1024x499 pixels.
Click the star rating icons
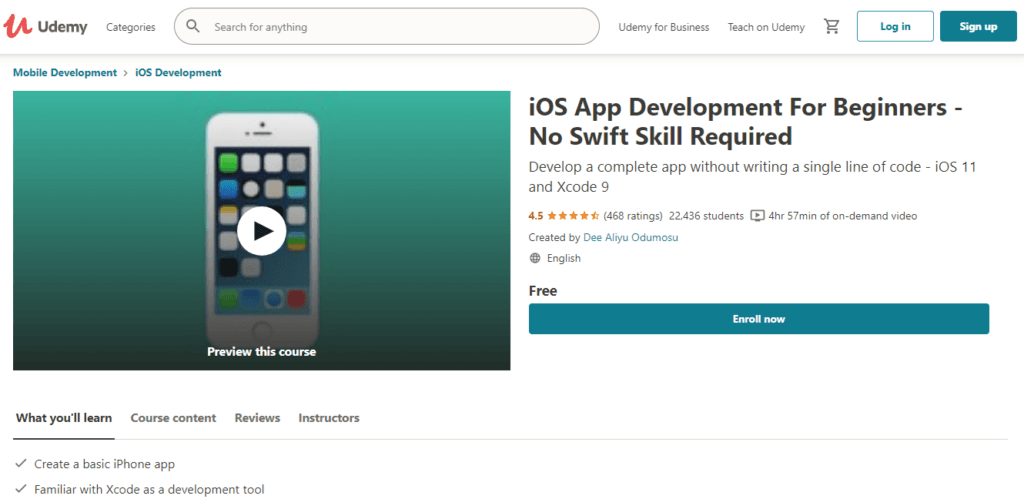(x=573, y=216)
